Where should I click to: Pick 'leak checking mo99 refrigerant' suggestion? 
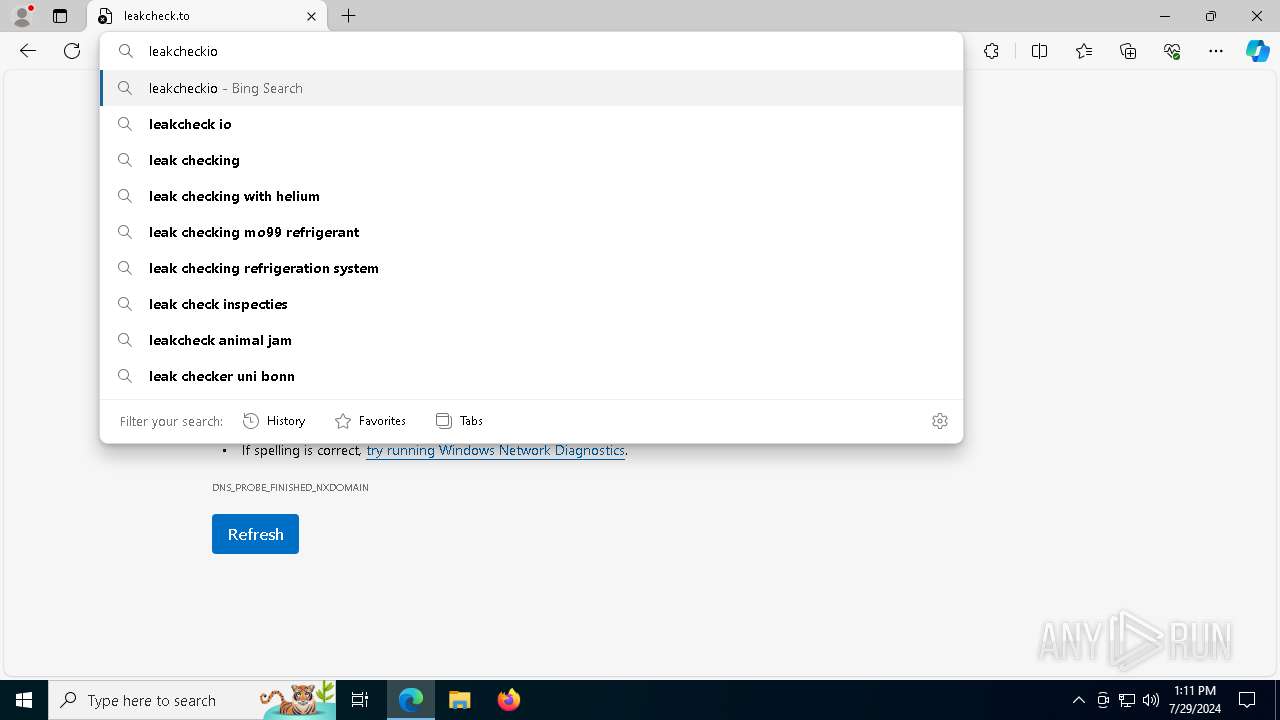pos(531,232)
